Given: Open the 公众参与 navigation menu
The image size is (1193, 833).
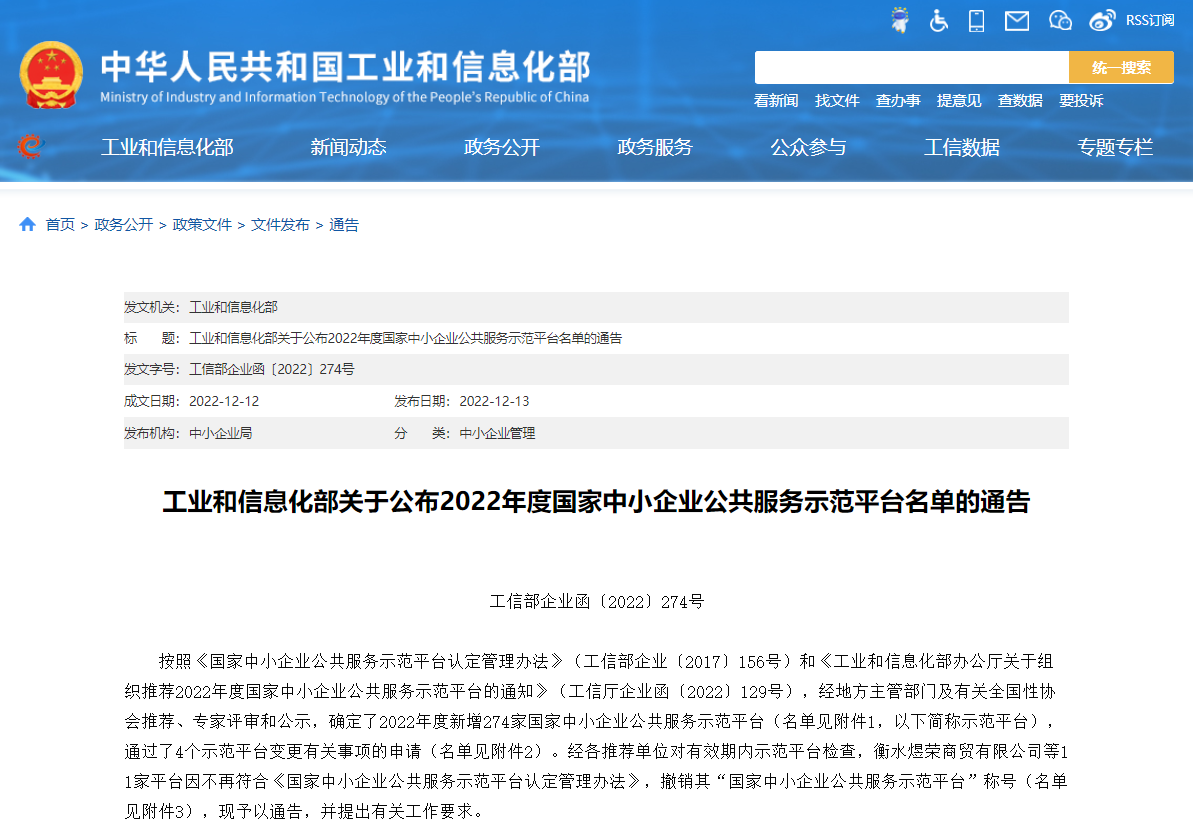Looking at the screenshot, I should point(809,146).
